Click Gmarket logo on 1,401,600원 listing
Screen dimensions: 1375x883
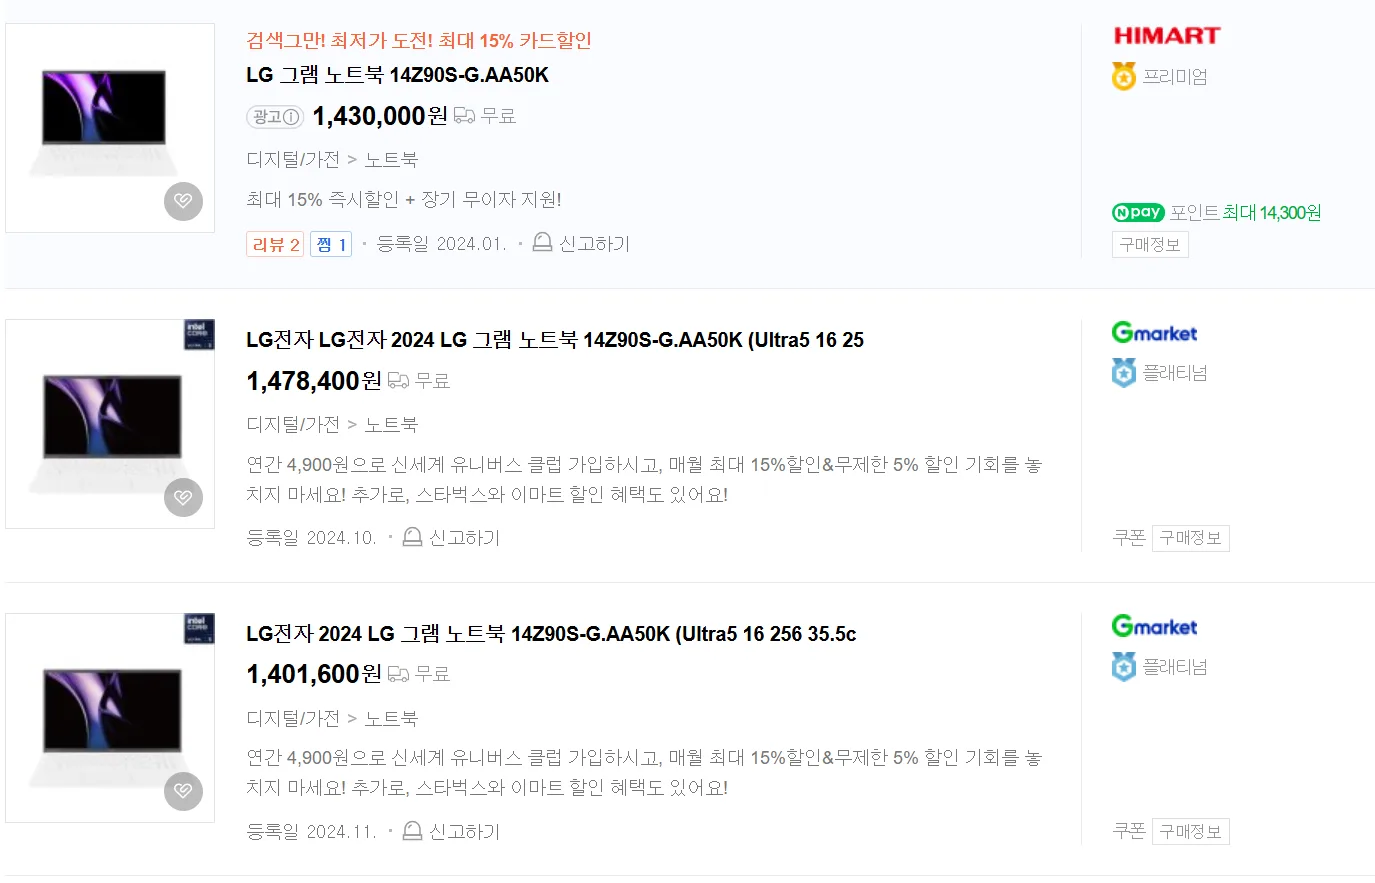[x=1154, y=626]
